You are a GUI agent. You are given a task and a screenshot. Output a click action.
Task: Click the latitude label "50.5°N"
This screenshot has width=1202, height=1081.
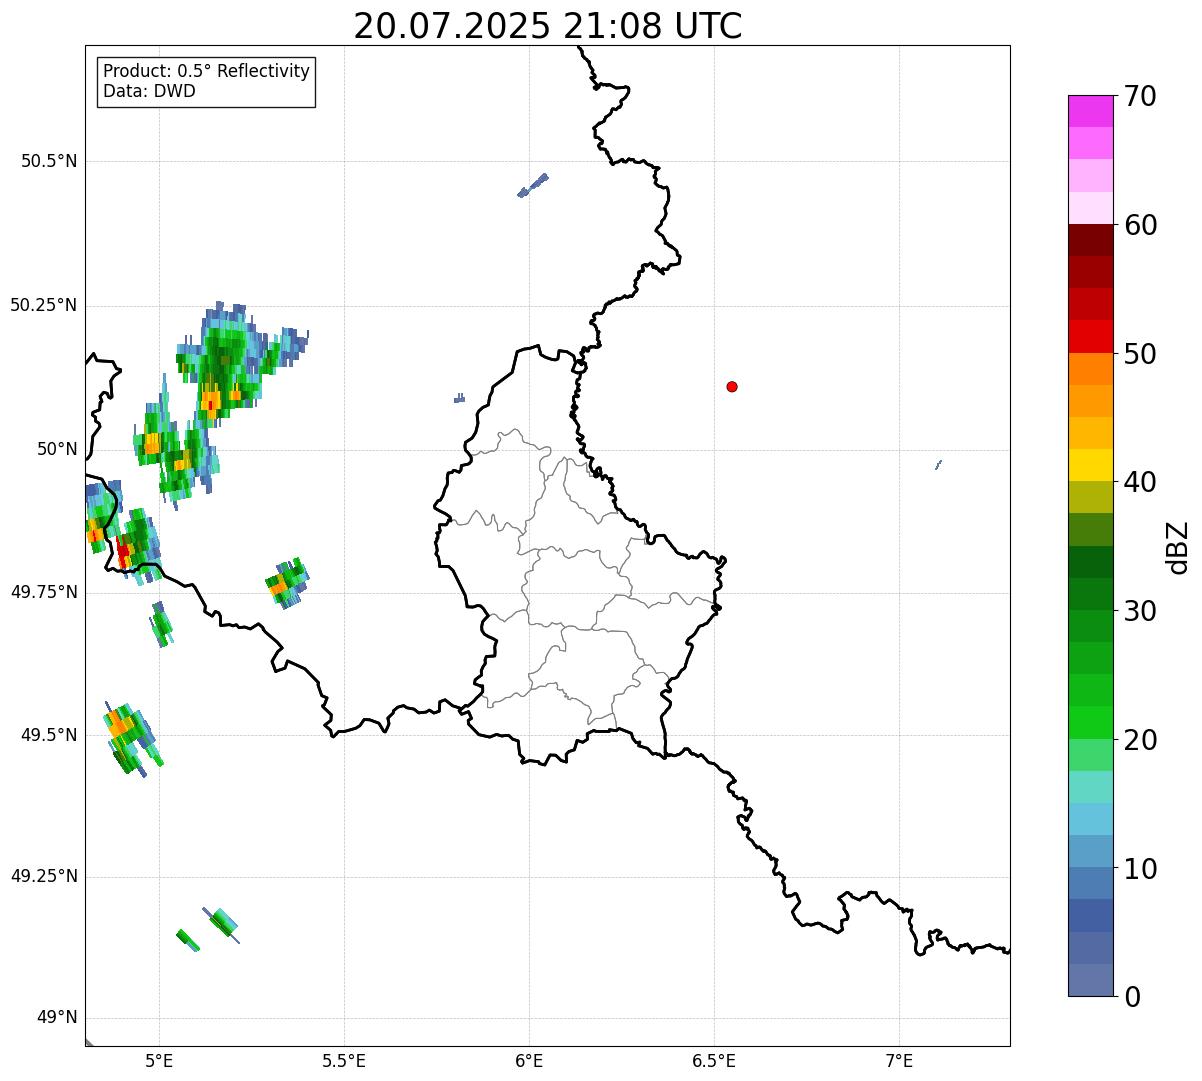[50, 162]
